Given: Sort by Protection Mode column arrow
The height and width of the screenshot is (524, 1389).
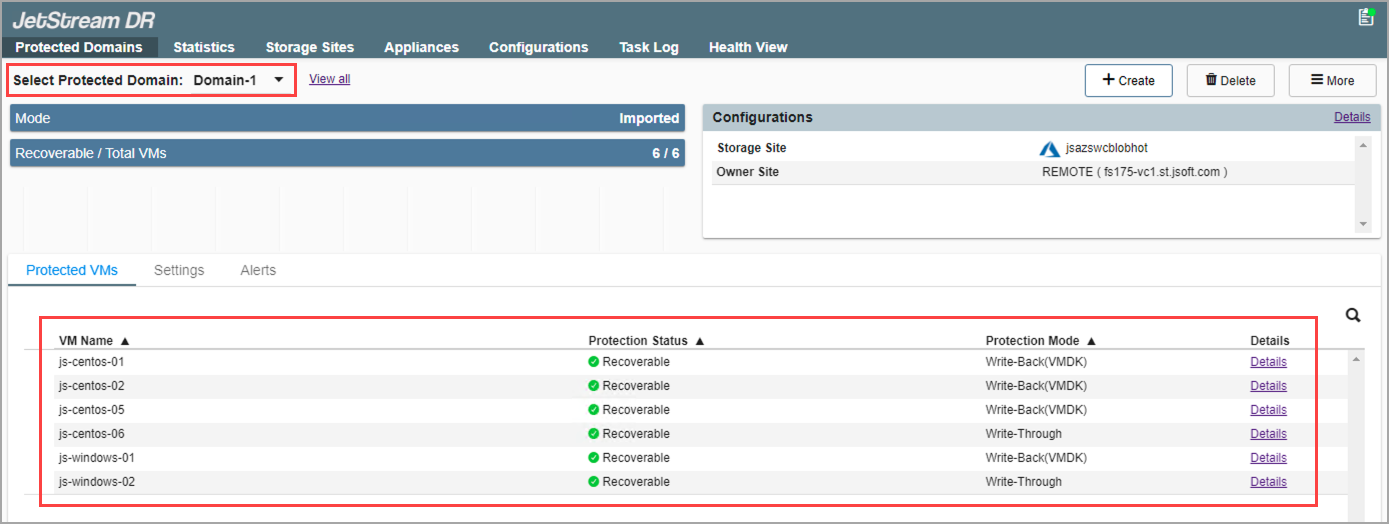Looking at the screenshot, I should [1092, 341].
